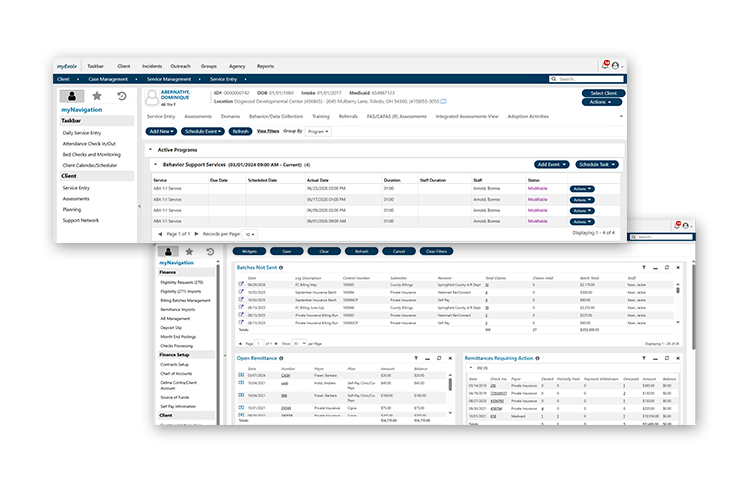Open Actions for 06/25/2026 service row
750x500 pixels.
click(582, 189)
